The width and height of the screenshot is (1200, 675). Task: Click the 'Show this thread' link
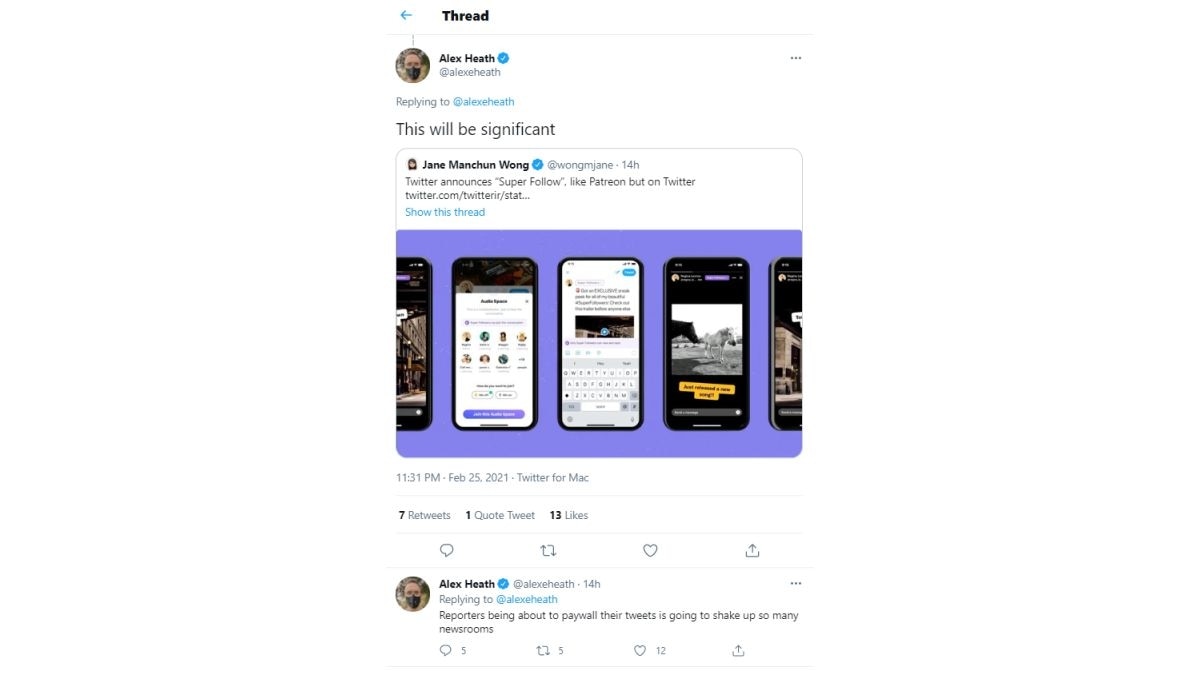[445, 212]
